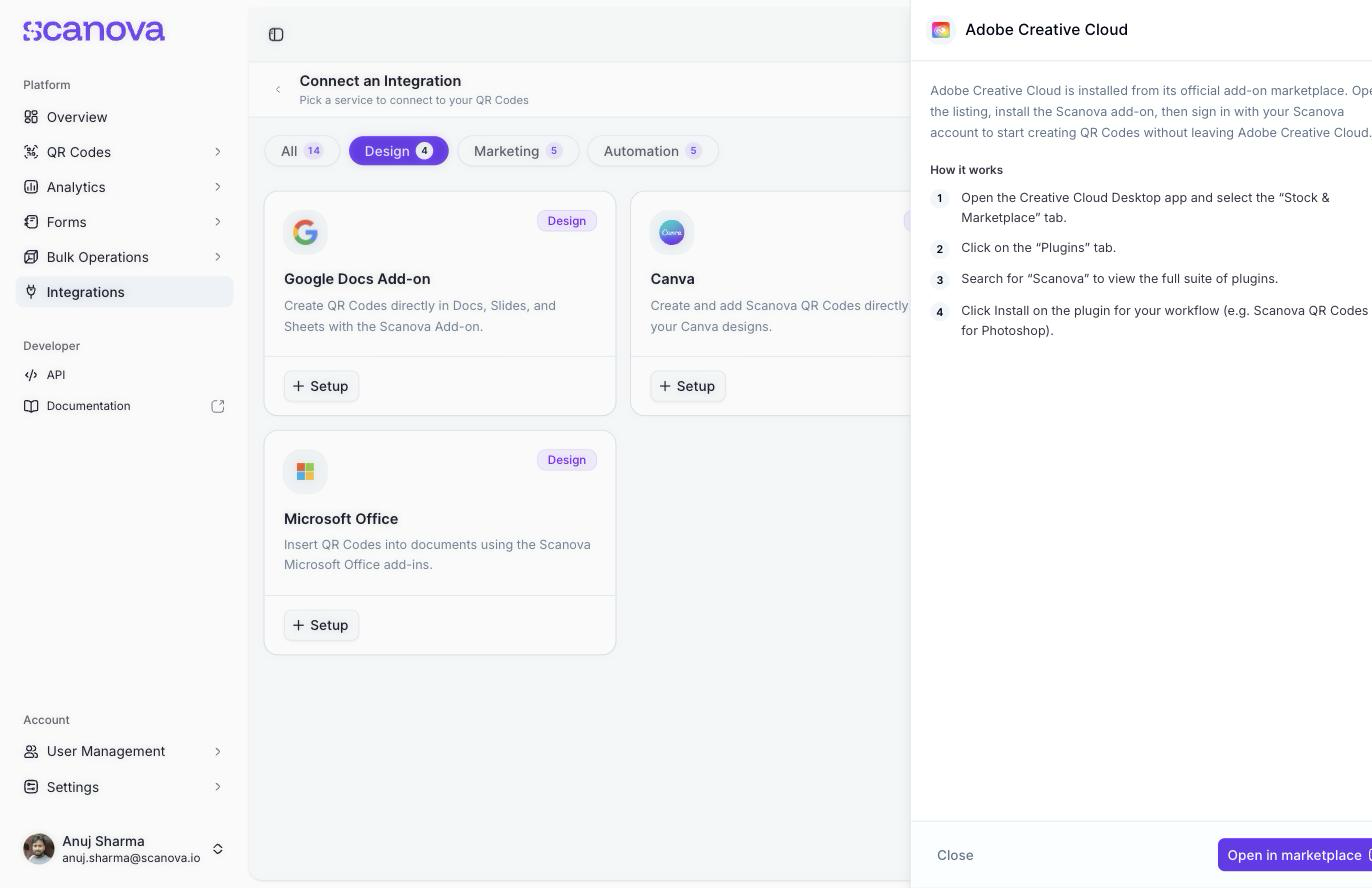Click the User Management people icon
The height and width of the screenshot is (888, 1372).
(x=31, y=751)
